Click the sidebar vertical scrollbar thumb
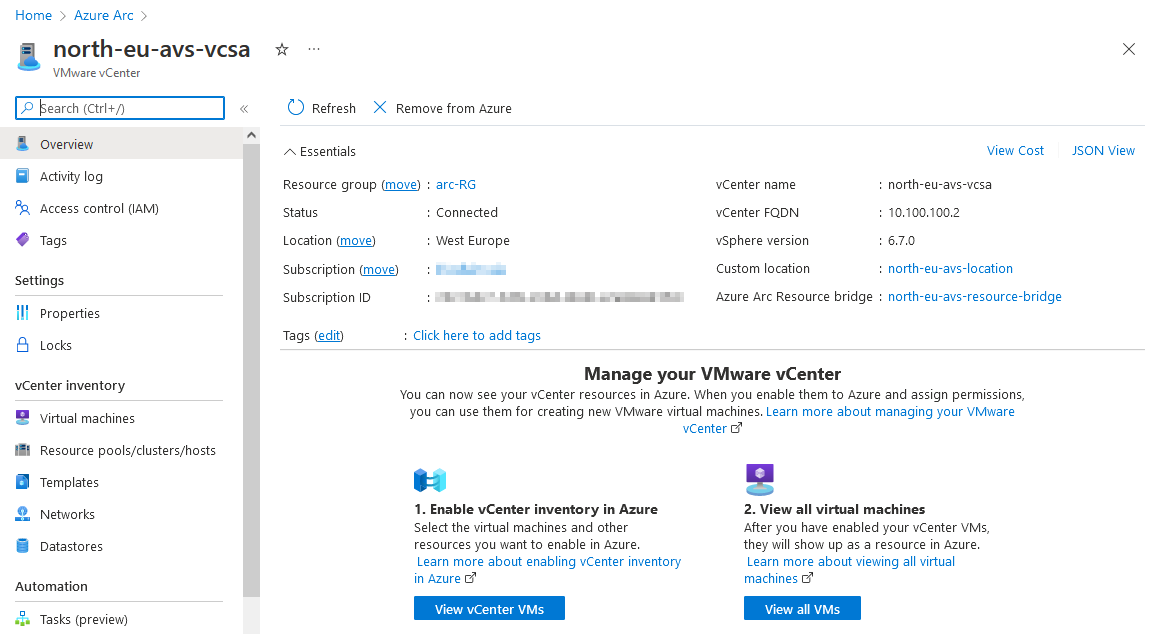The image size is (1160, 634). pos(252,370)
